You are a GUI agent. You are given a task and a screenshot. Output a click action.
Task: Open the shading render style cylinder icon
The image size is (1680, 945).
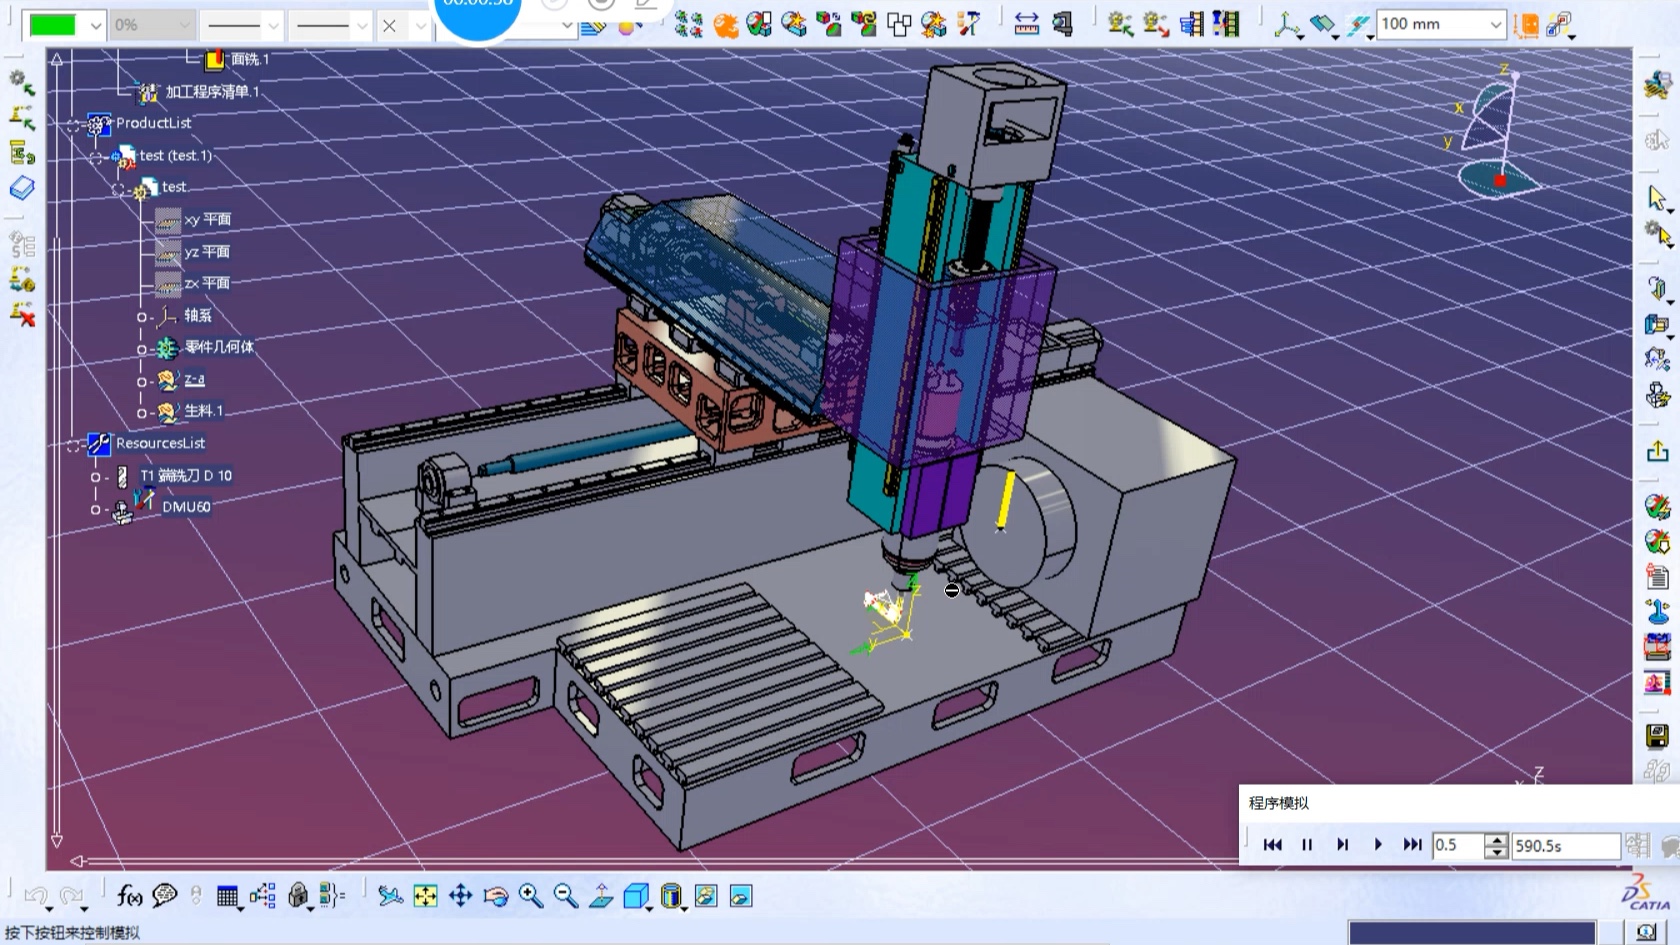672,896
